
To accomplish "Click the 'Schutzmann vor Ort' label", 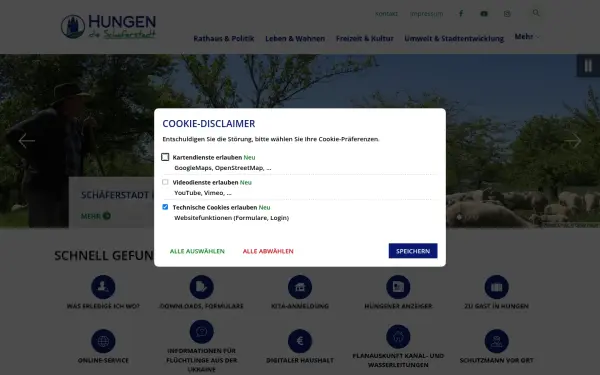I will coord(496,360).
